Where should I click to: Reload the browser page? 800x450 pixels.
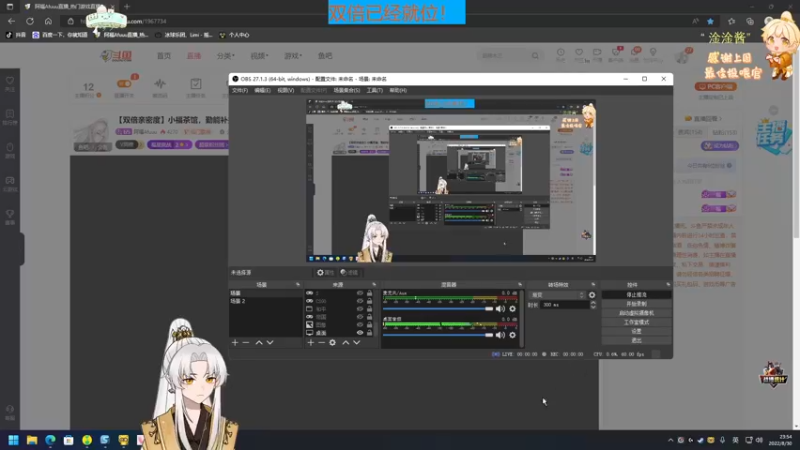[30, 21]
